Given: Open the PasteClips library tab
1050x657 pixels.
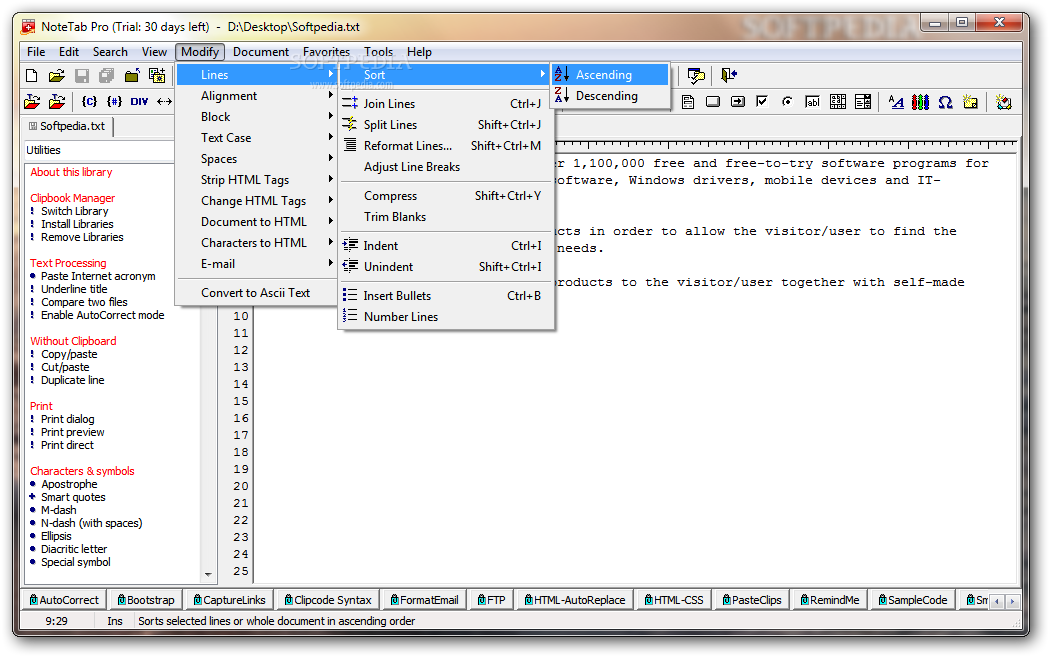Looking at the screenshot, I should point(752,600).
